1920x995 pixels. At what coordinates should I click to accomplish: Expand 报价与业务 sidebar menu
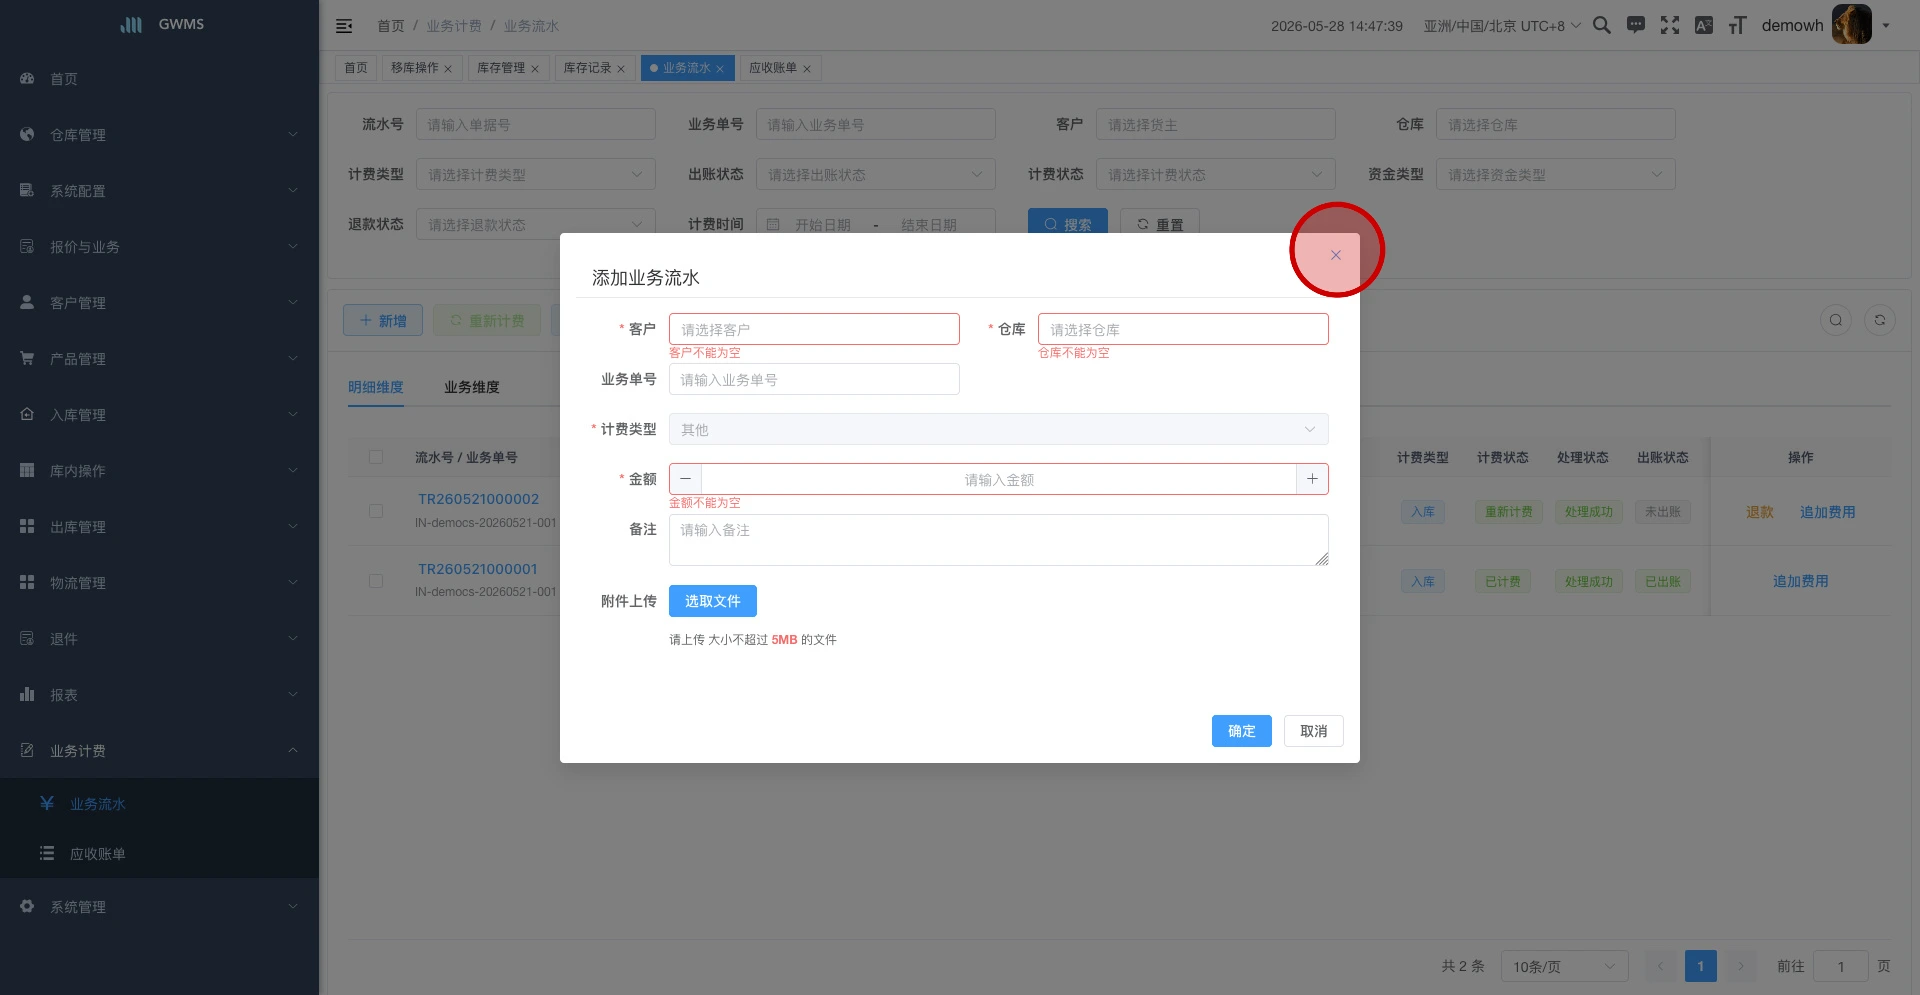coord(160,247)
